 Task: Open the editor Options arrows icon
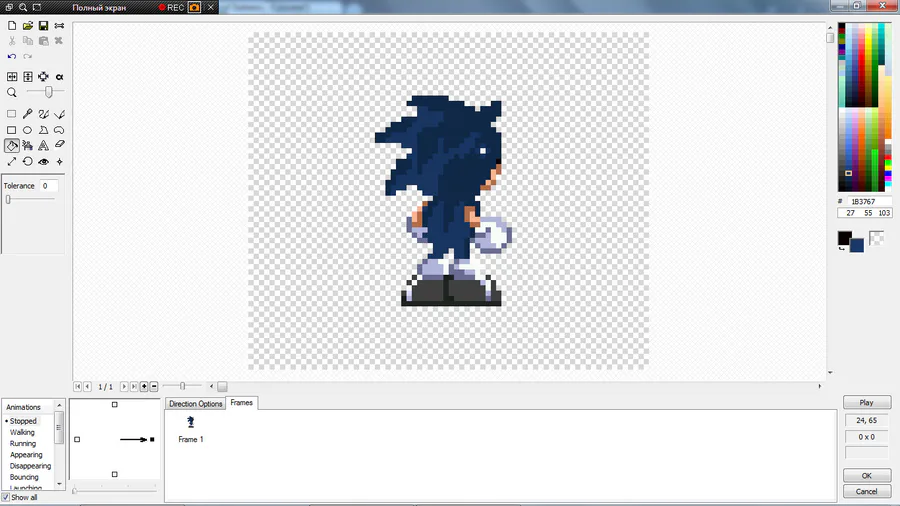pyautogui.click(x=59, y=26)
